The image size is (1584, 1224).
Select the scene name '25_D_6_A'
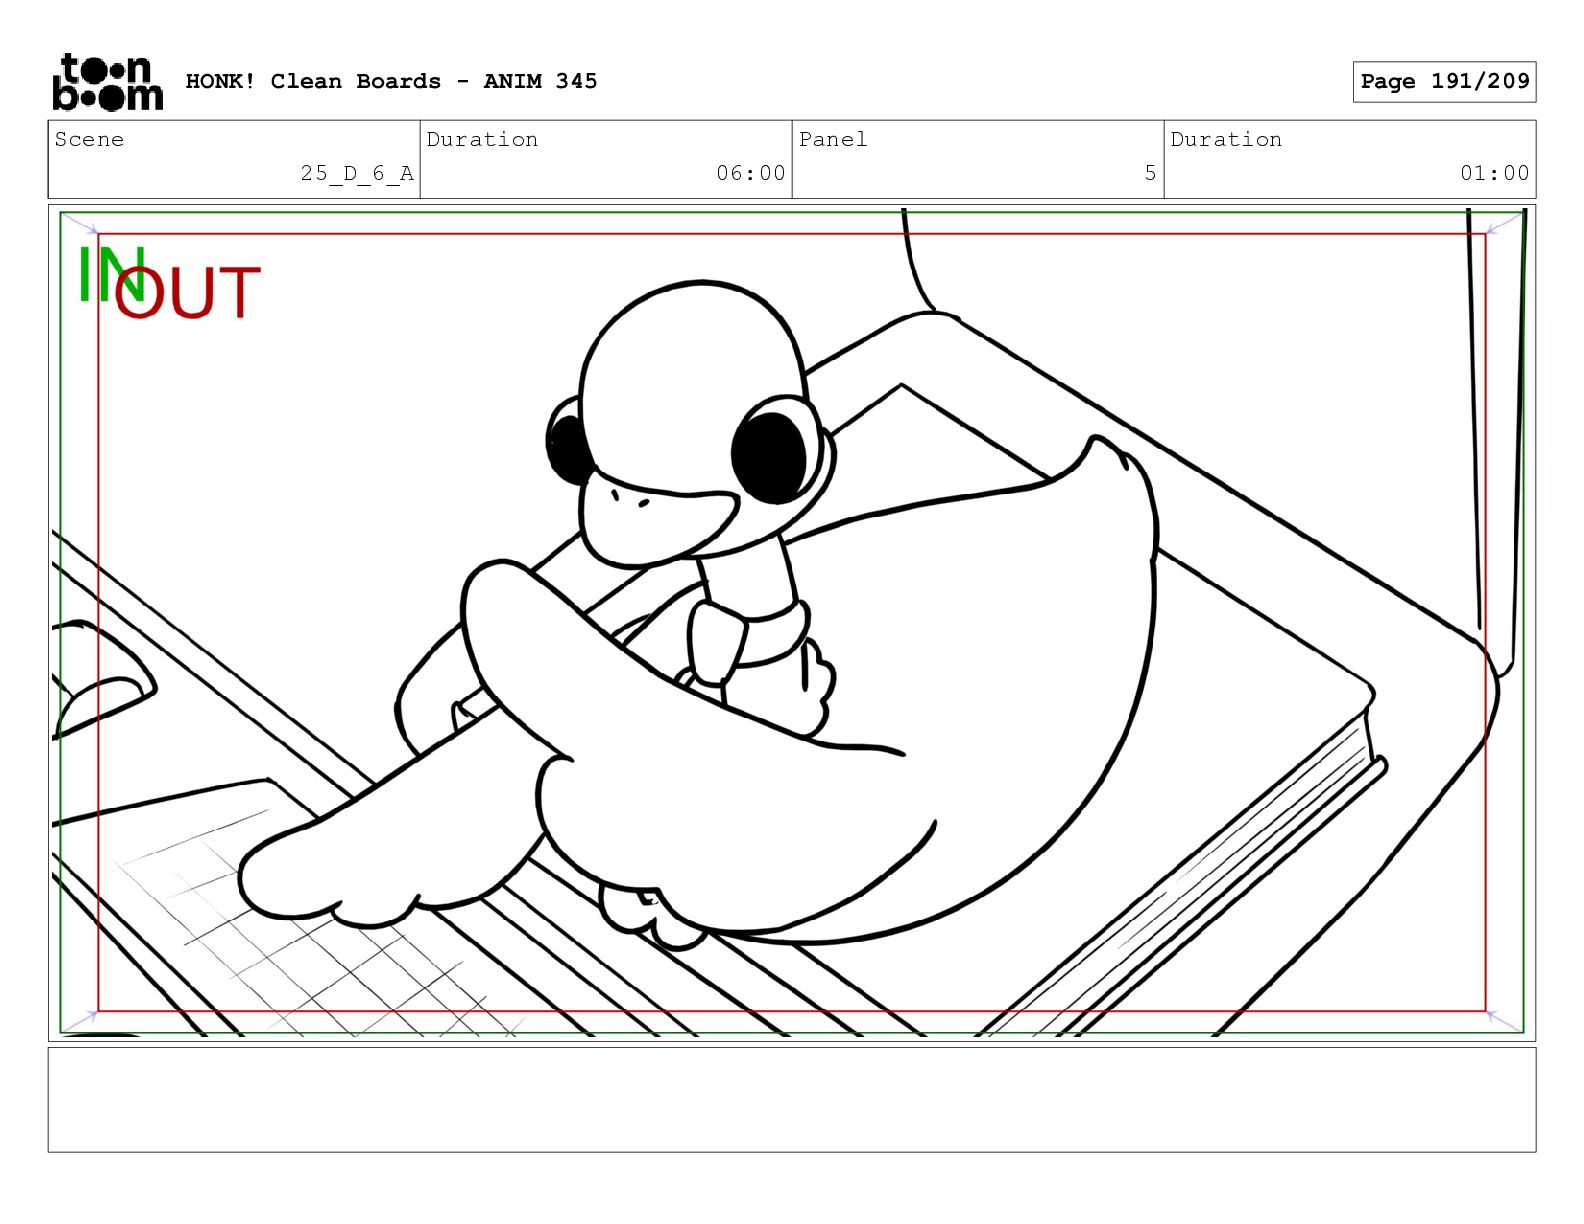coord(357,173)
